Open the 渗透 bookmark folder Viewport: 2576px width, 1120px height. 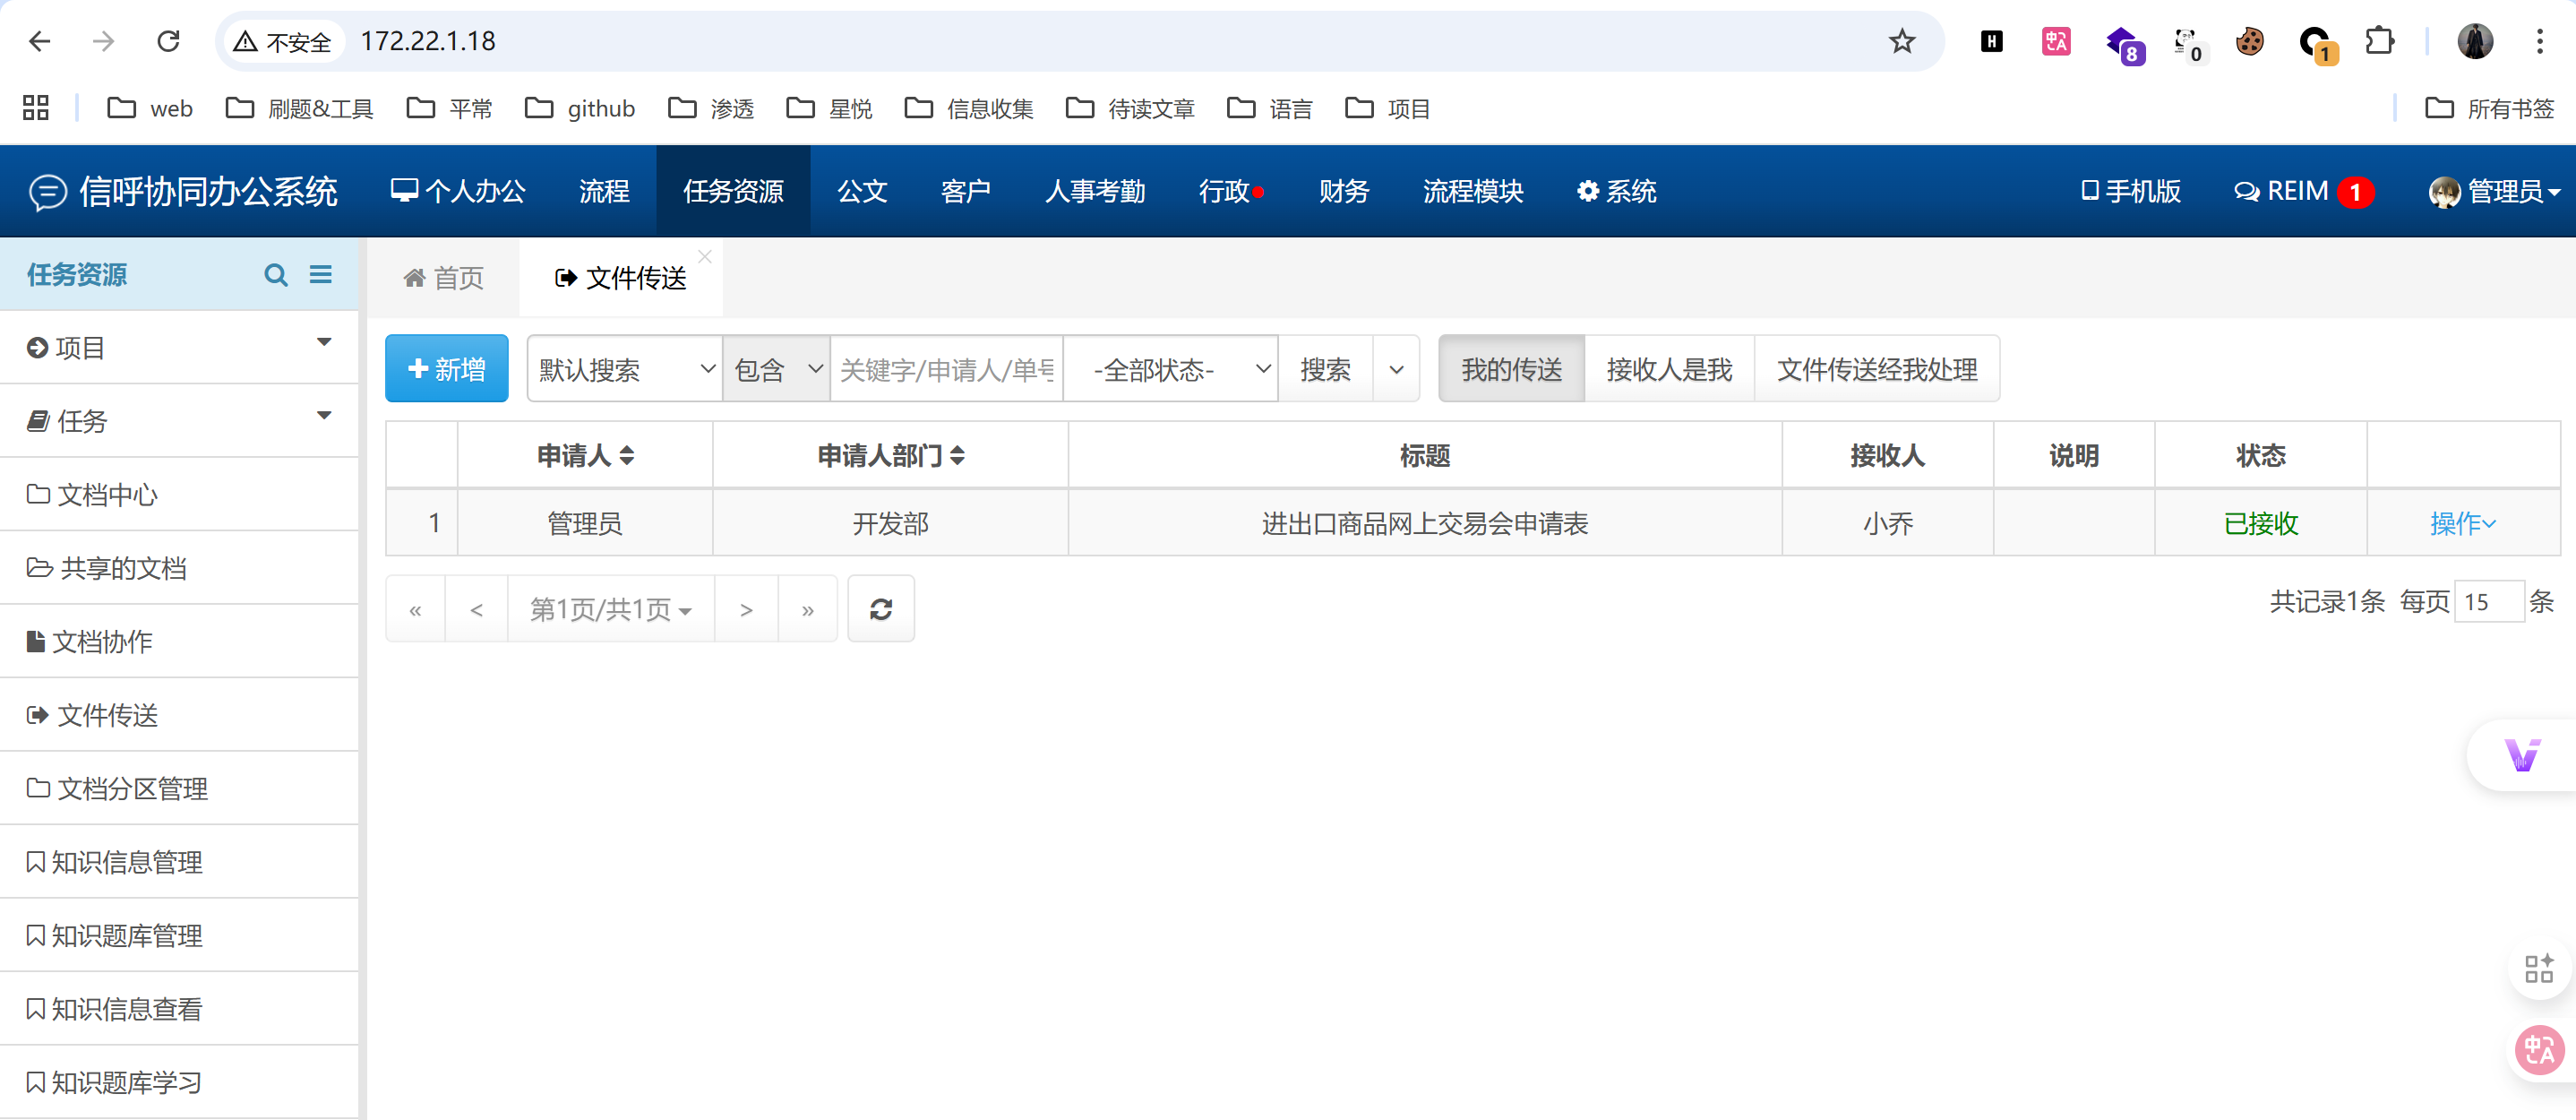point(712,108)
